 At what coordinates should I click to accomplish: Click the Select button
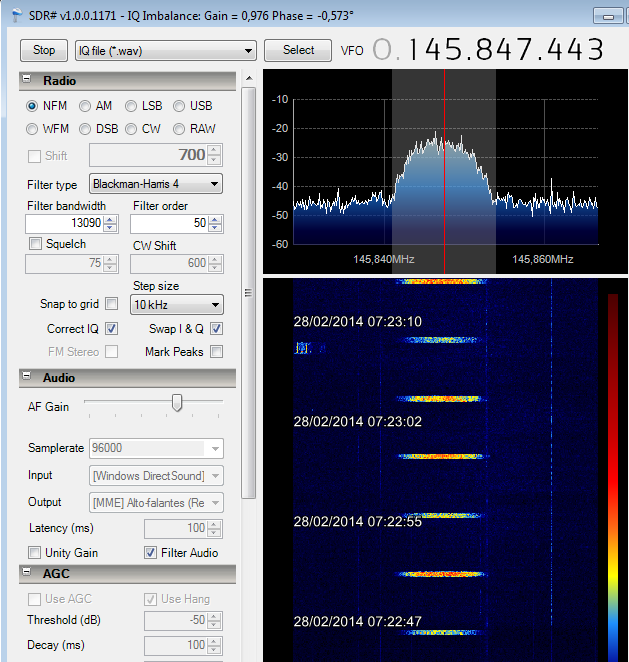point(298,50)
